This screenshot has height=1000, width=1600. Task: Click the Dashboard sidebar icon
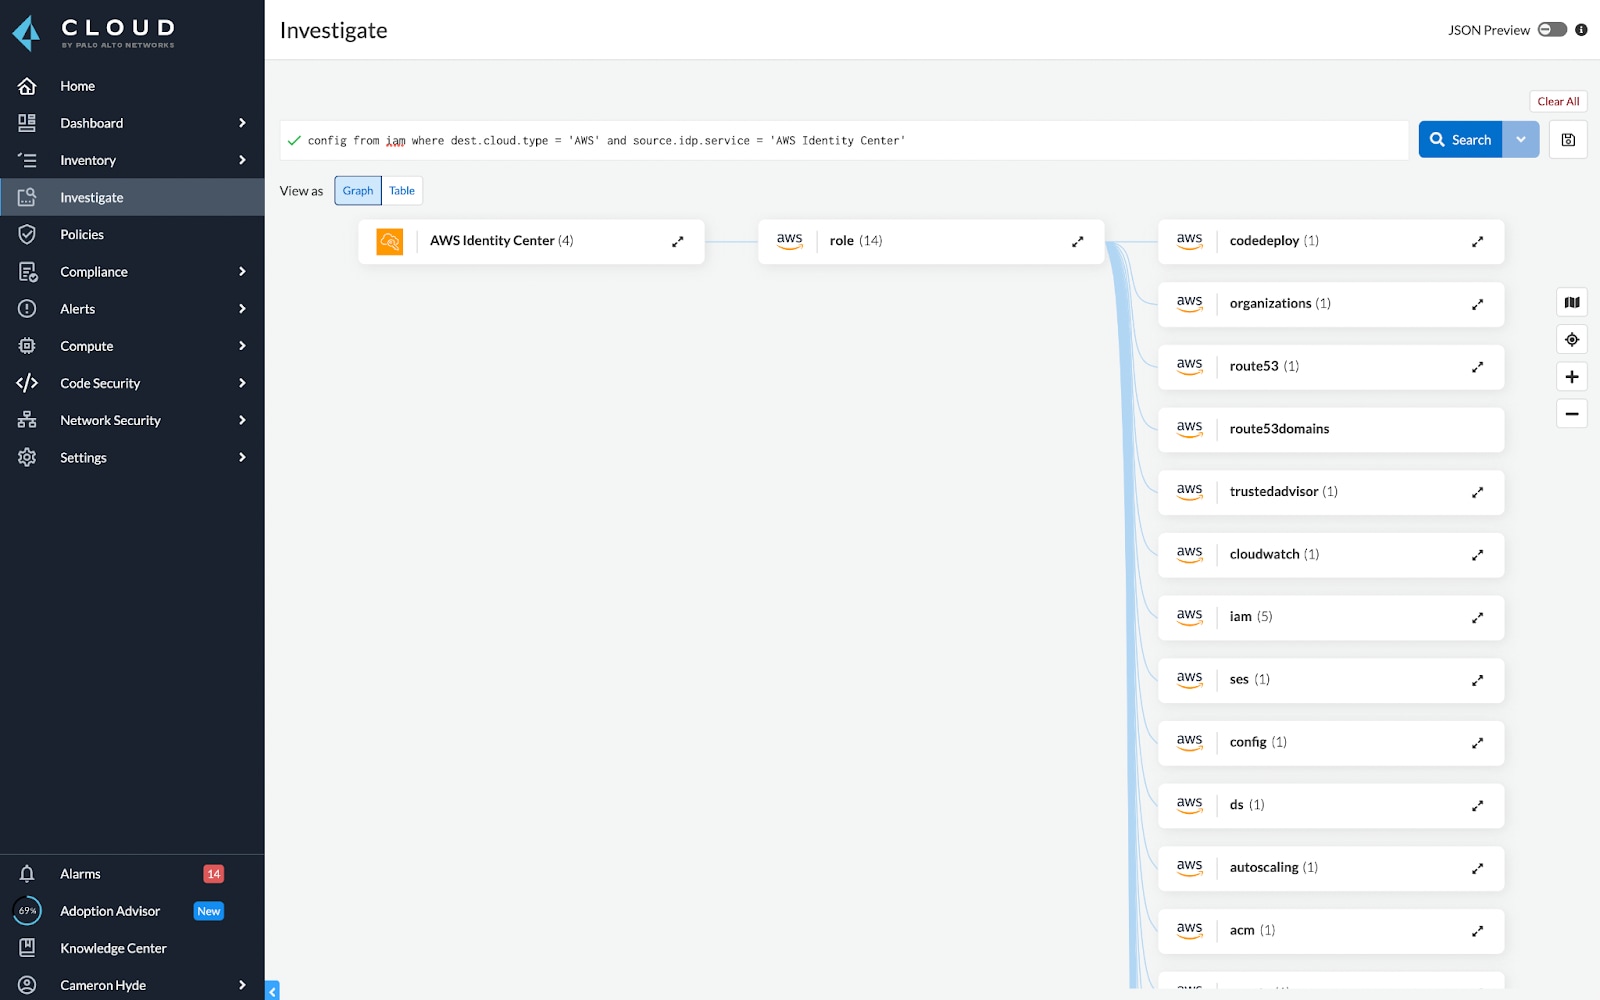click(27, 123)
